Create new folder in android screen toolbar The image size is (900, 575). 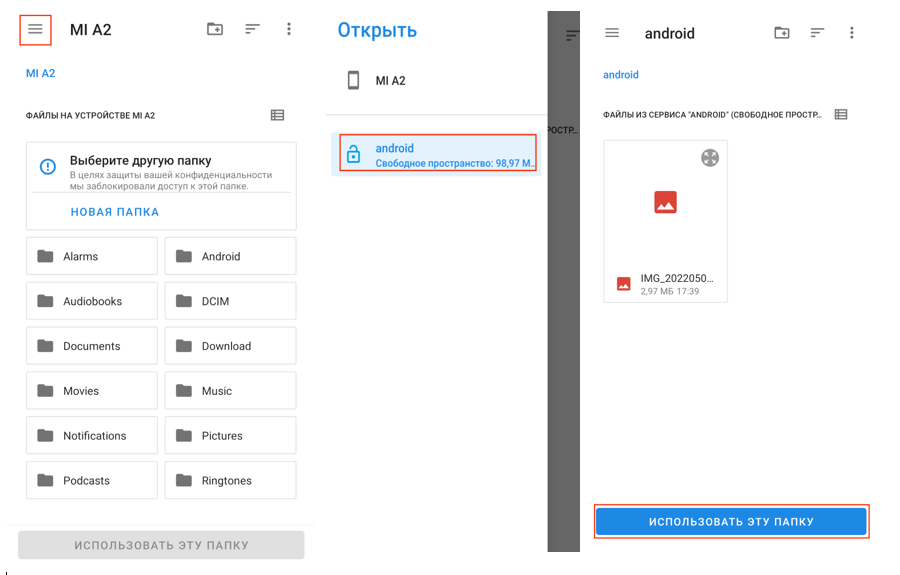(782, 33)
